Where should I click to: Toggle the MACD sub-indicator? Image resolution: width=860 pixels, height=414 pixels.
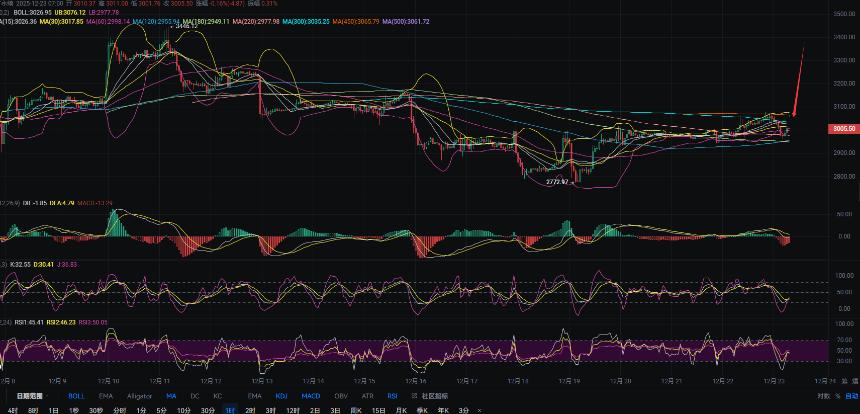pyautogui.click(x=311, y=396)
